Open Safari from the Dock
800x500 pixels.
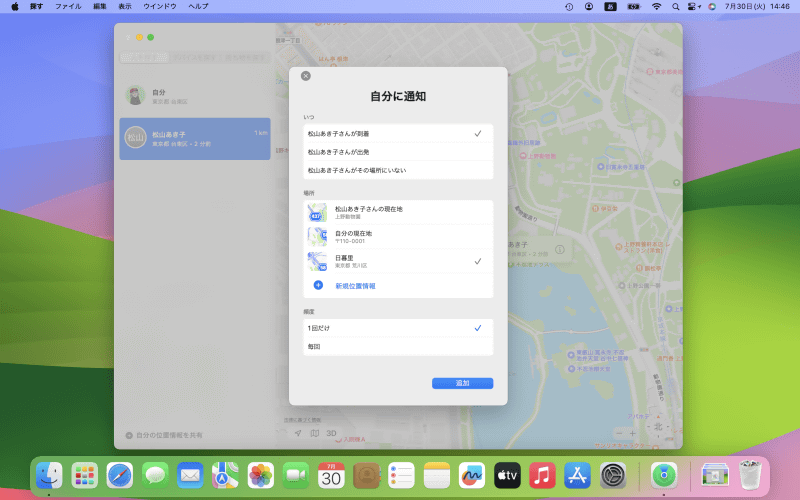(x=120, y=476)
